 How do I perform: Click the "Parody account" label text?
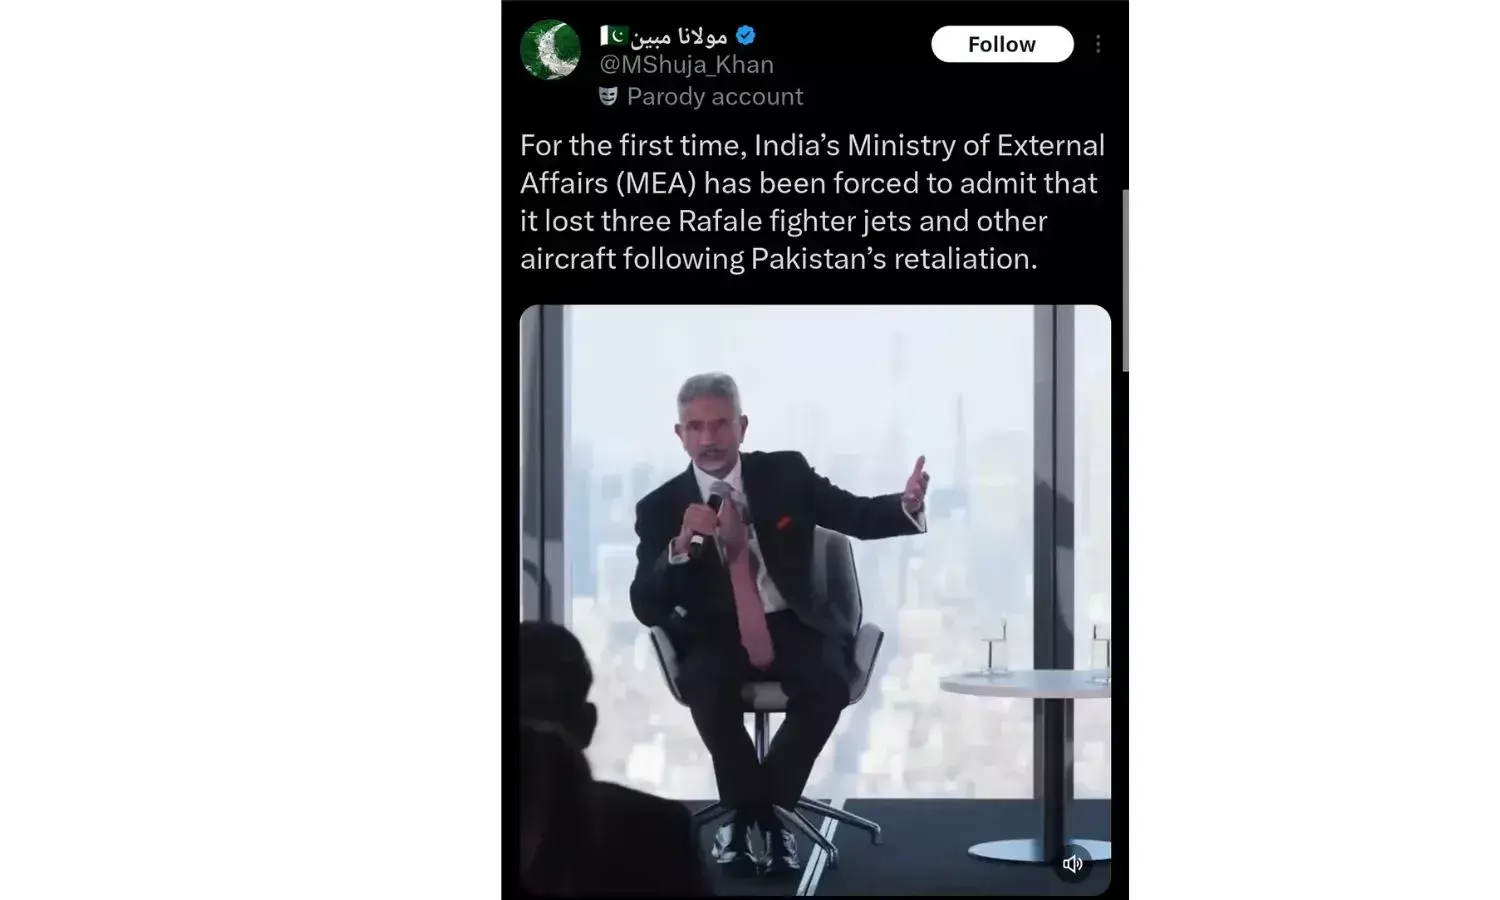tap(715, 97)
